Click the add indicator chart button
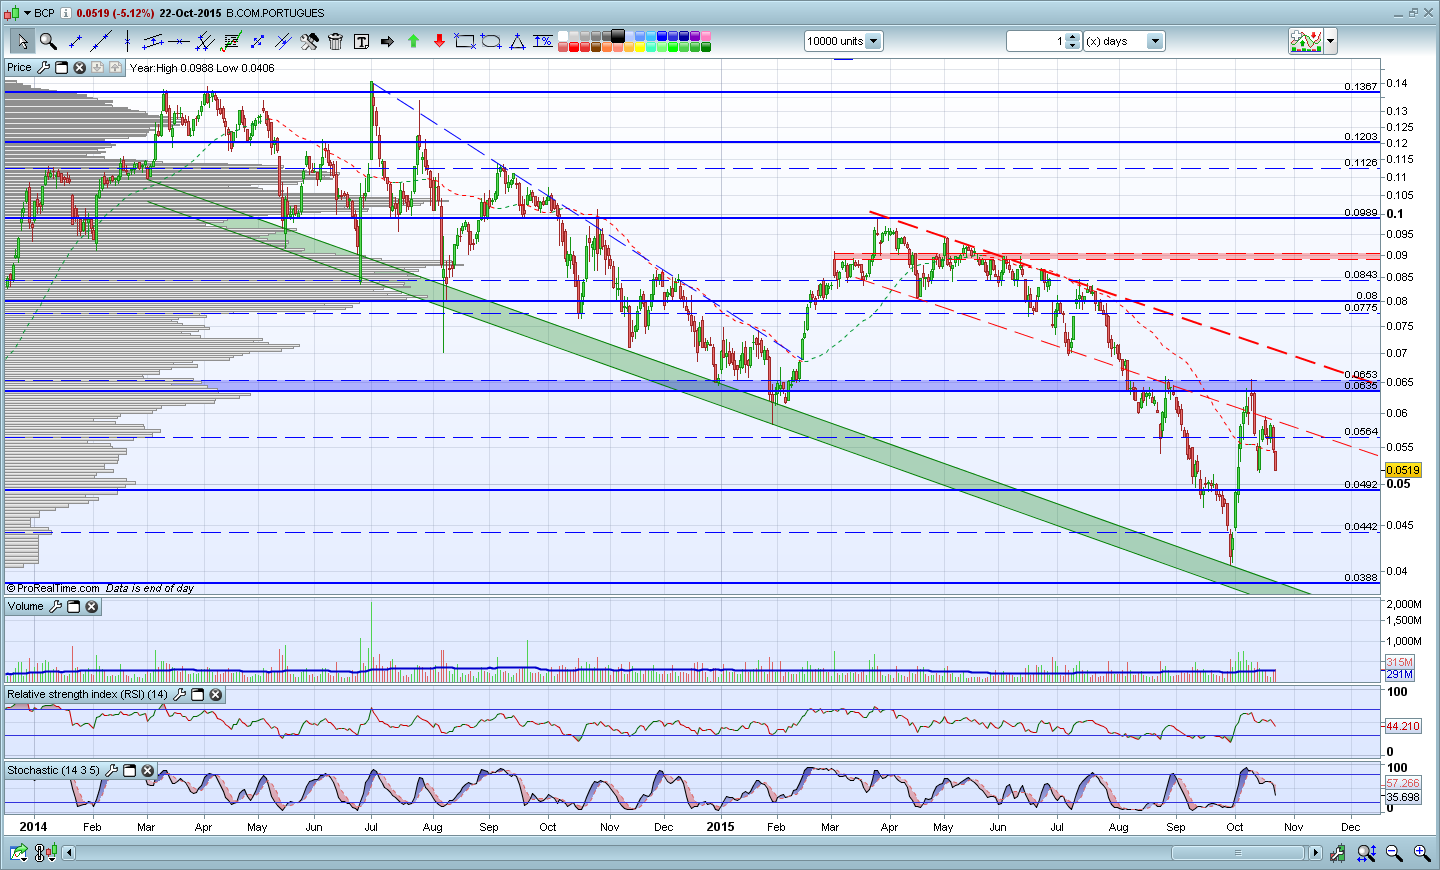The image size is (1440, 870). click(x=1306, y=41)
